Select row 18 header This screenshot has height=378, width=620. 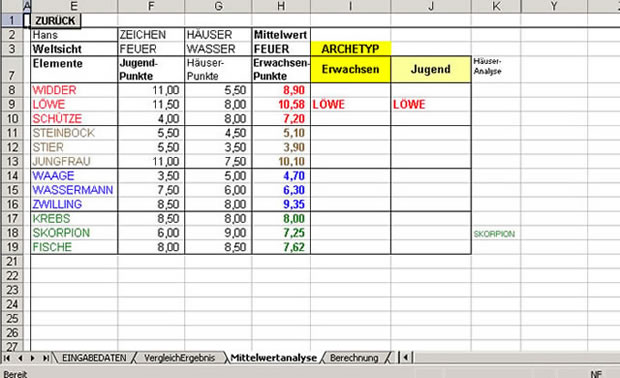click(x=12, y=233)
